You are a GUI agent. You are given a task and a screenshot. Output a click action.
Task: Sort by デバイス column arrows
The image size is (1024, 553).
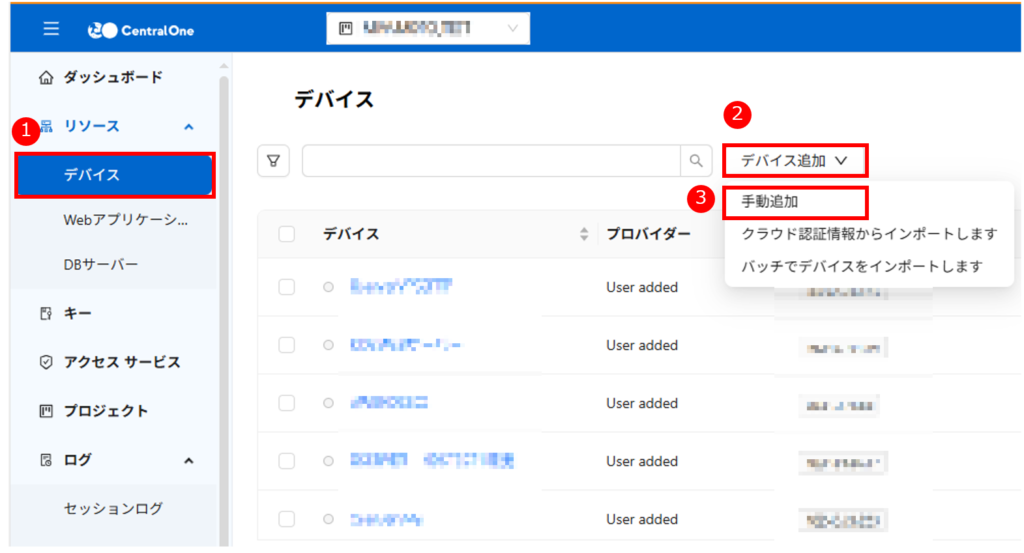(585, 234)
